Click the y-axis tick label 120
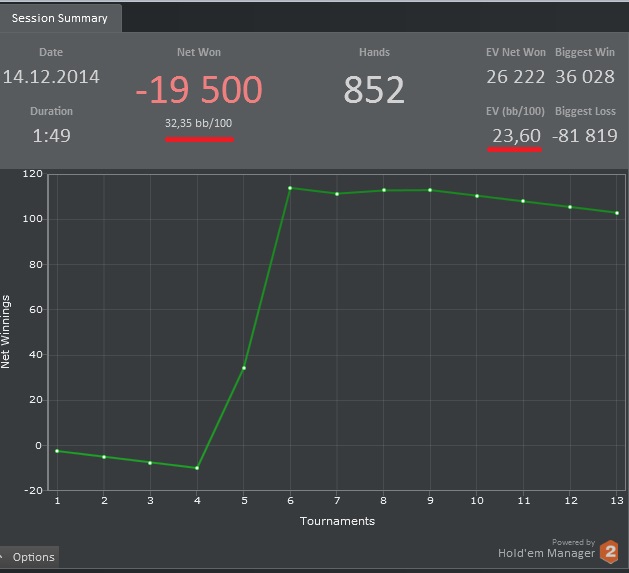Viewport: 629px width, 573px height. tap(32, 173)
